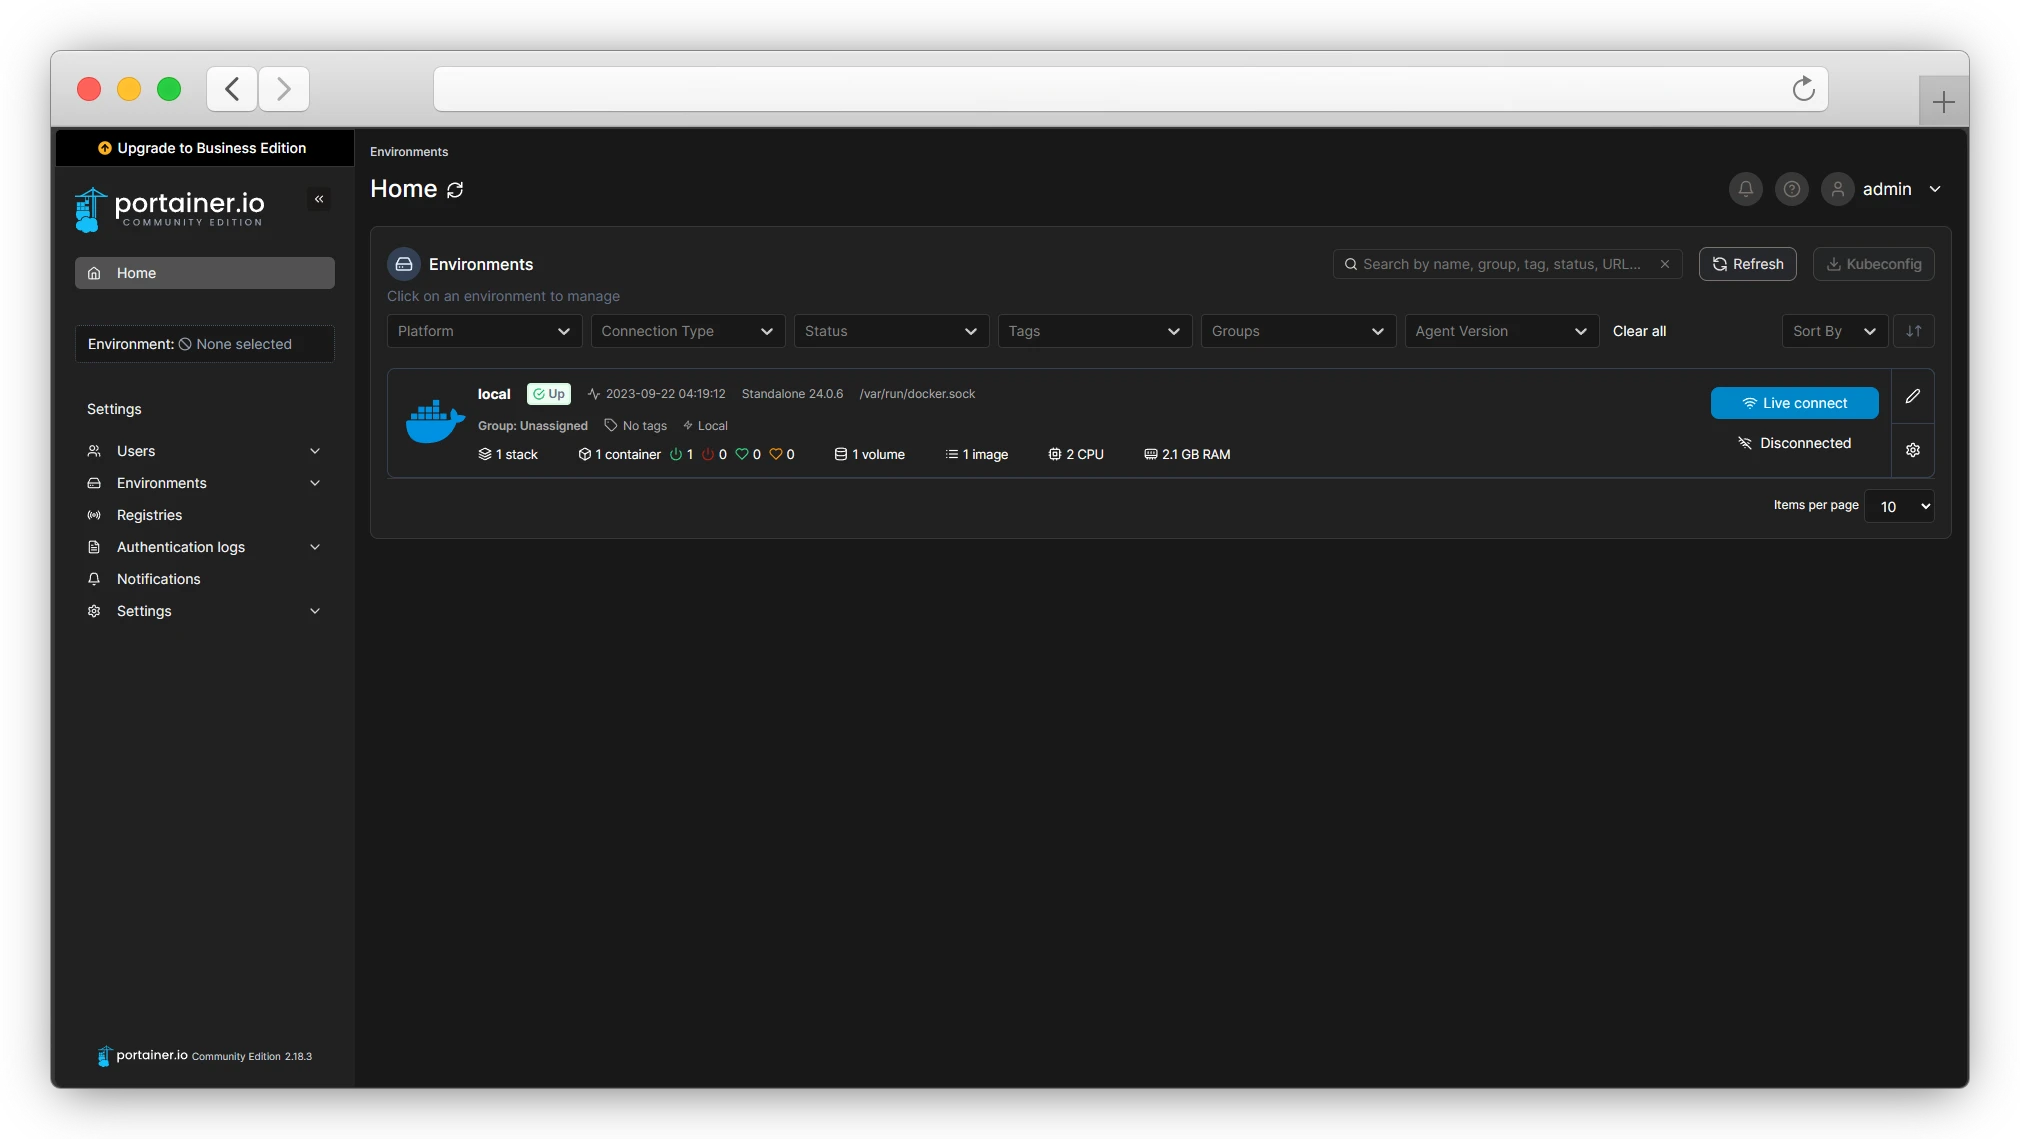Focus the environment search input field
The image size is (2020, 1139).
[1500, 264]
